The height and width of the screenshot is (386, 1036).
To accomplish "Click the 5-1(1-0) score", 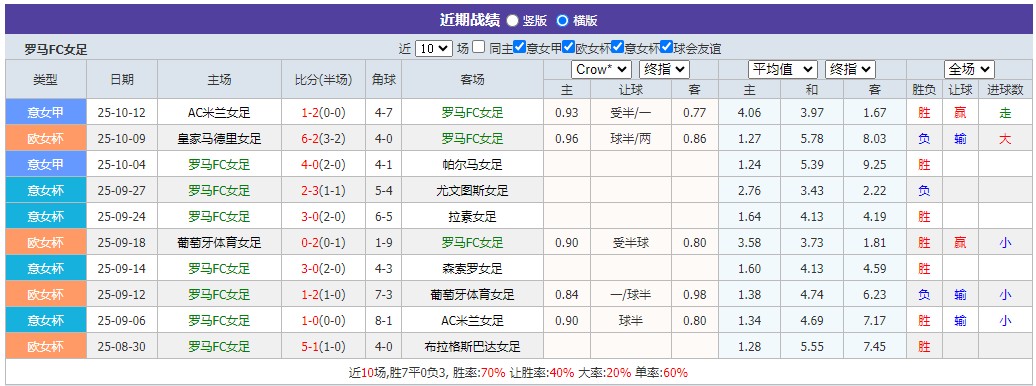I will 324,347.
